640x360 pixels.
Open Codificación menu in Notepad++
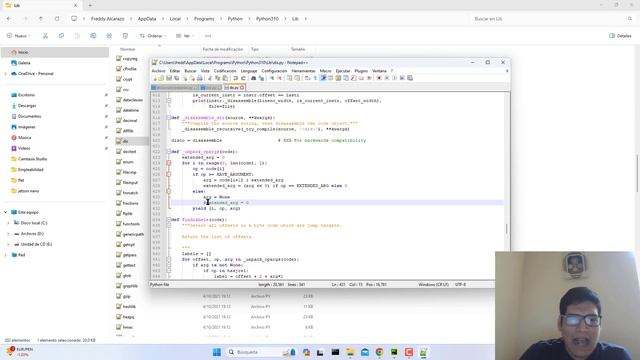tap(225, 71)
